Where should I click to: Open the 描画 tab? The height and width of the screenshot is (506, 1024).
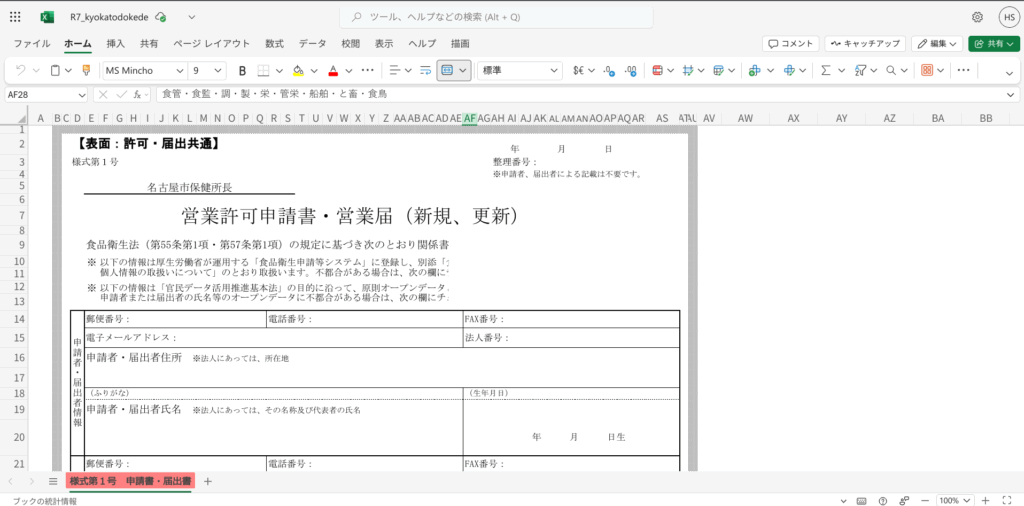[460, 44]
